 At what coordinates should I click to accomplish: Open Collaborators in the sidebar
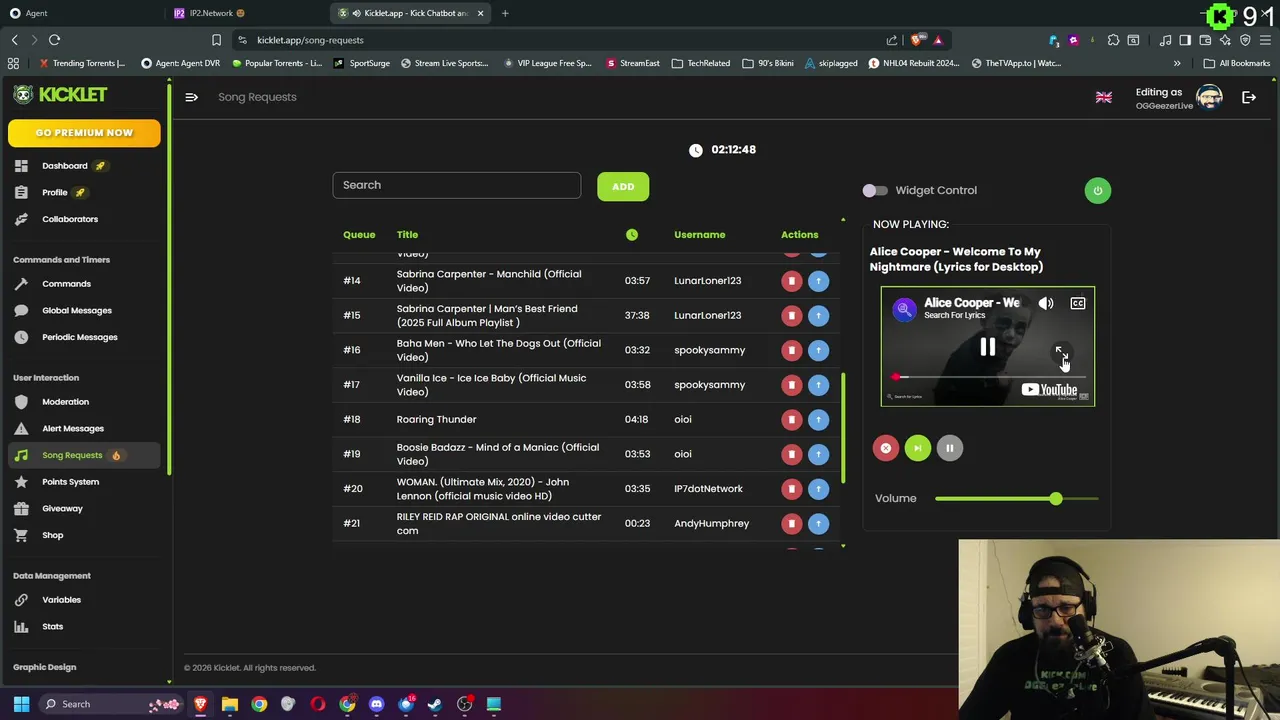click(70, 219)
